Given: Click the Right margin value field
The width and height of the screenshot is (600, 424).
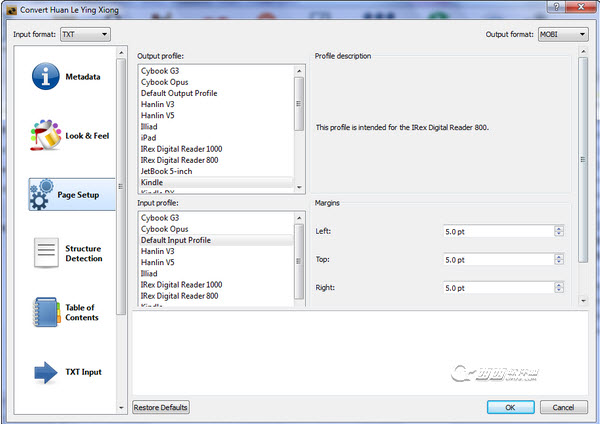Looking at the screenshot, I should [498, 288].
